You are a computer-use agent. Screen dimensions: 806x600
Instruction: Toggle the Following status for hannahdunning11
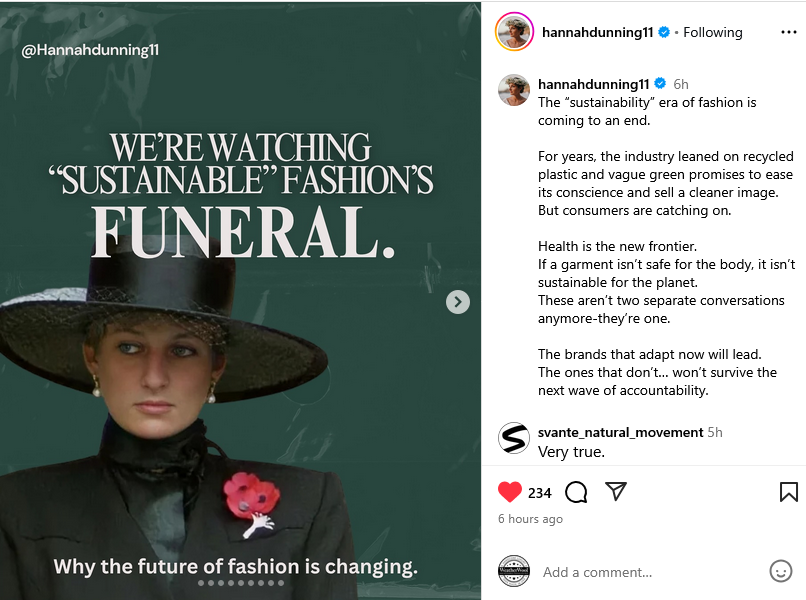[x=712, y=32]
